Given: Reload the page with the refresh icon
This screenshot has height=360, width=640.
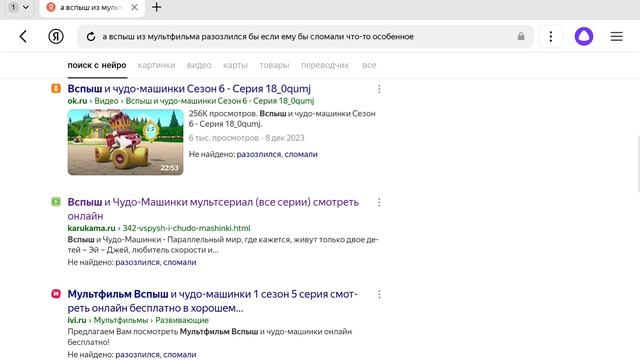Looking at the screenshot, I should coord(91,37).
